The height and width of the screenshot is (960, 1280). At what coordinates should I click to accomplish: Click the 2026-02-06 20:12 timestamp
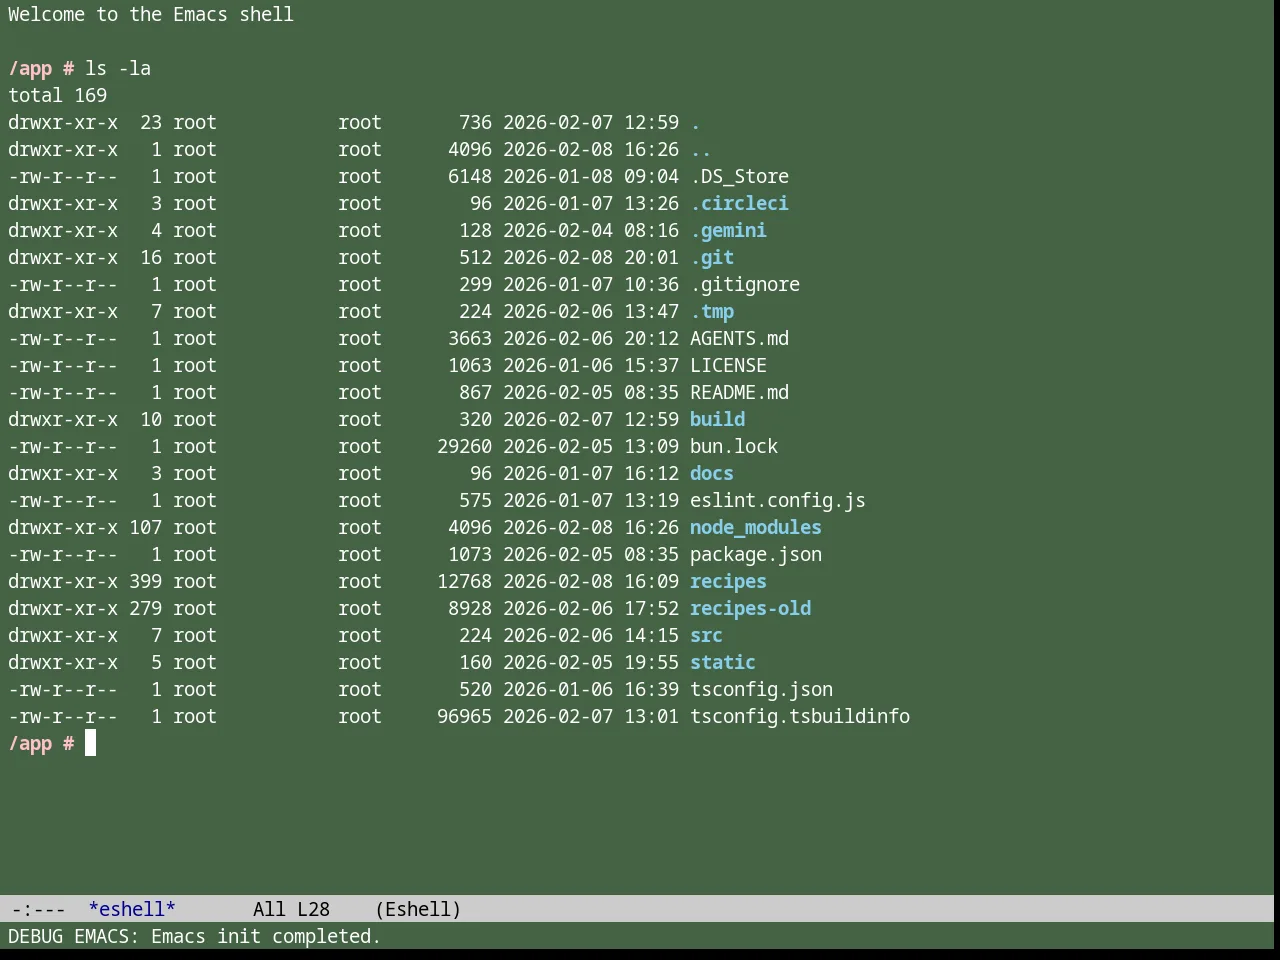[591, 338]
